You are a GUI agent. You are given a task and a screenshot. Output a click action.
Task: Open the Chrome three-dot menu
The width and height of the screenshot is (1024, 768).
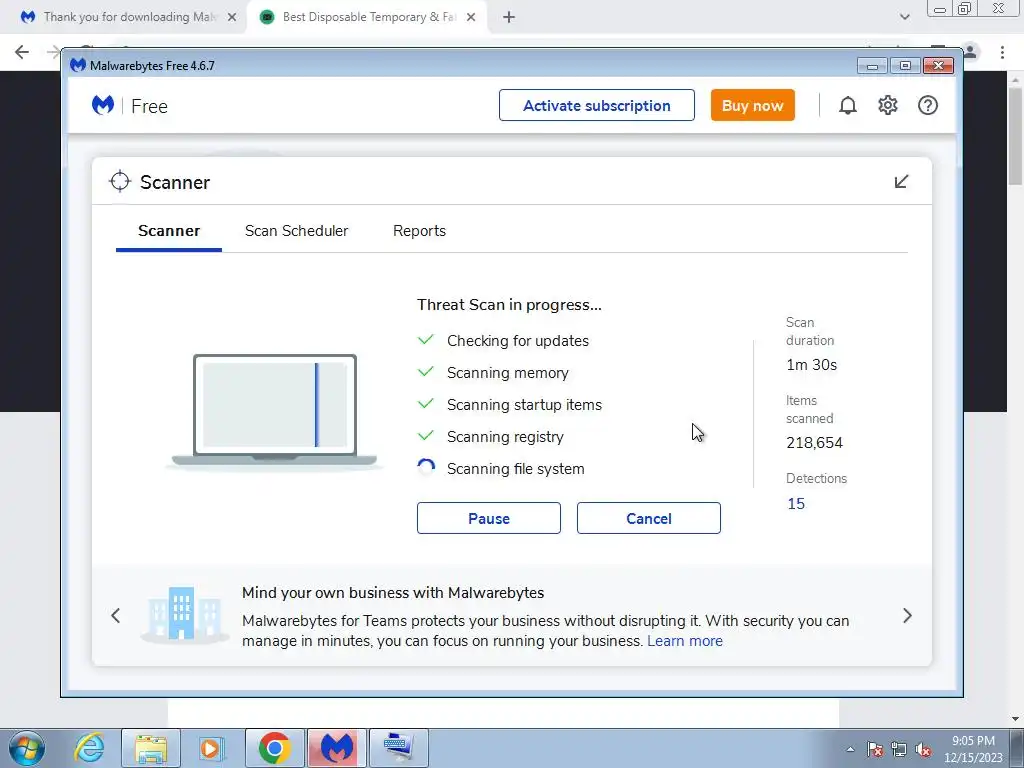tap(1002, 52)
